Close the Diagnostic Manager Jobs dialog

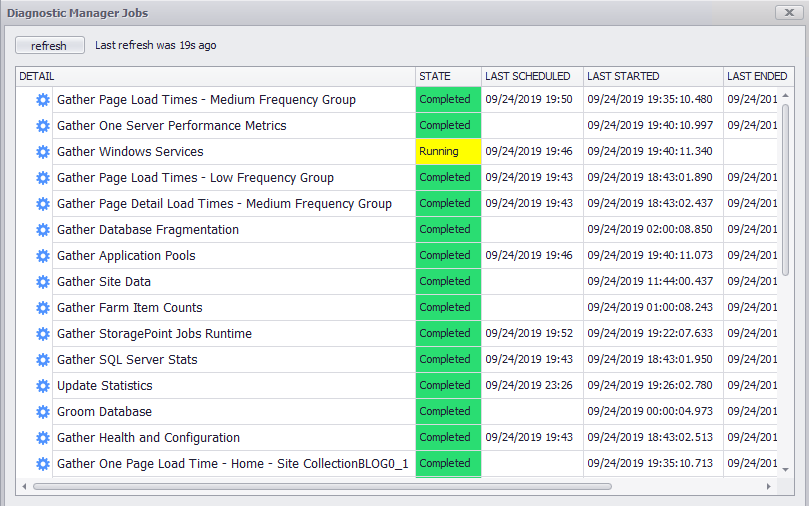789,12
